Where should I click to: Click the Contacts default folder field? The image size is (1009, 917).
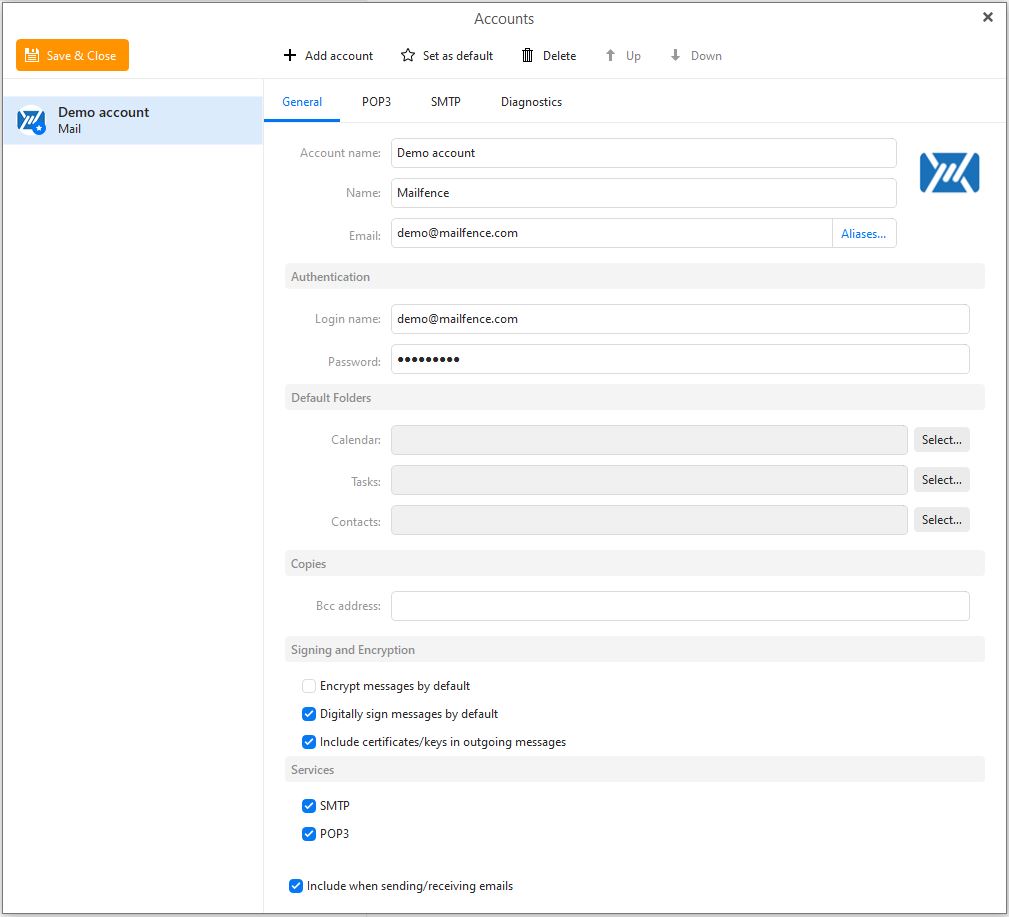point(649,520)
